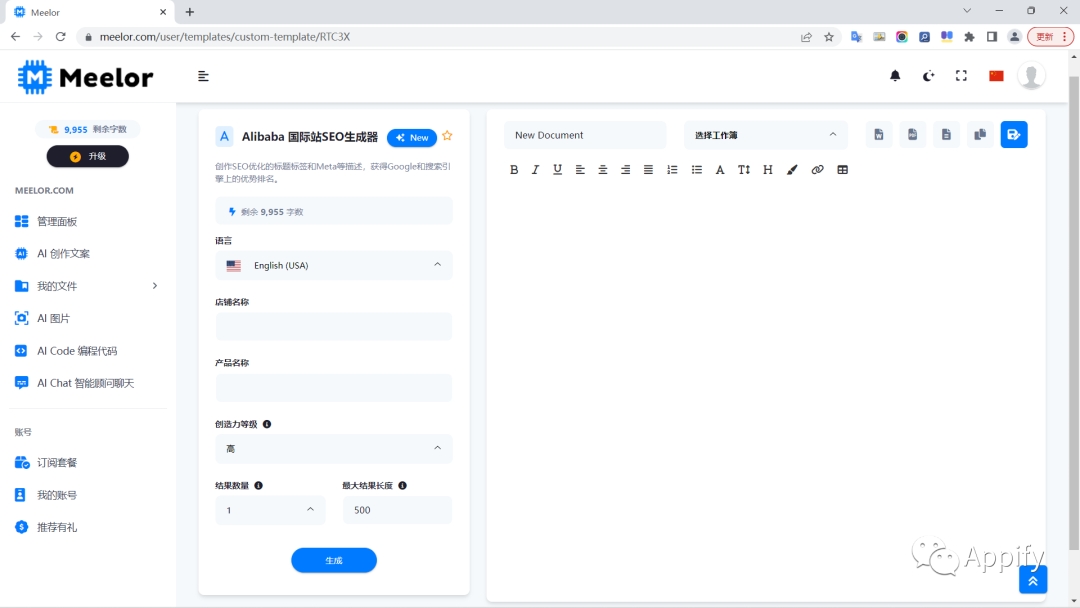1080x608 pixels.
Task: Open the 创造力等级 creativity dropdown
Action: point(333,449)
